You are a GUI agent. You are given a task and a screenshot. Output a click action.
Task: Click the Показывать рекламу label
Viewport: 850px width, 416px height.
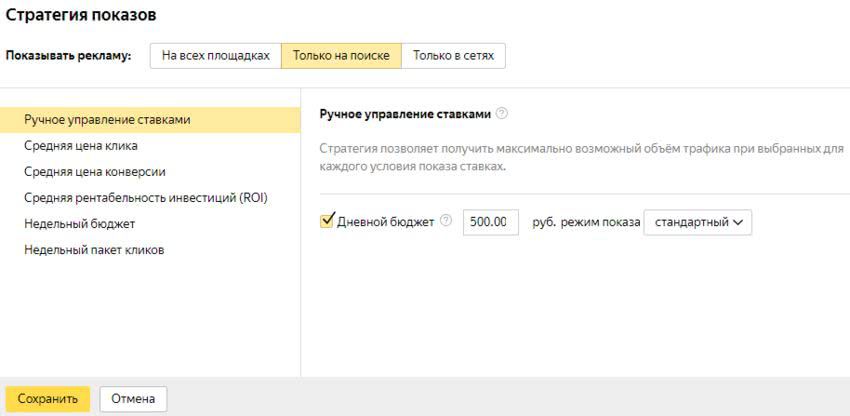coord(69,57)
